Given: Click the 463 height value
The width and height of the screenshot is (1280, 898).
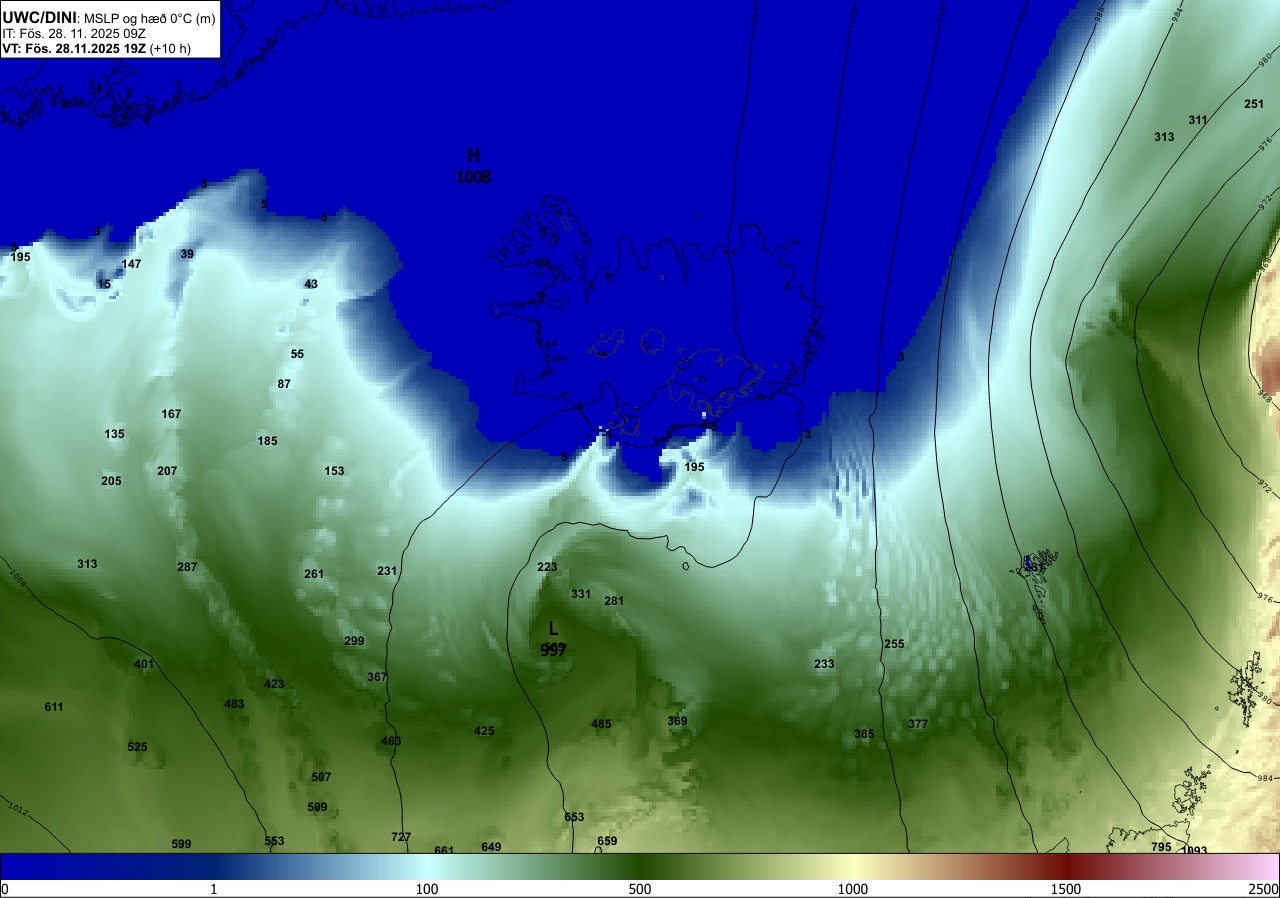Looking at the screenshot, I should pyautogui.click(x=391, y=741).
